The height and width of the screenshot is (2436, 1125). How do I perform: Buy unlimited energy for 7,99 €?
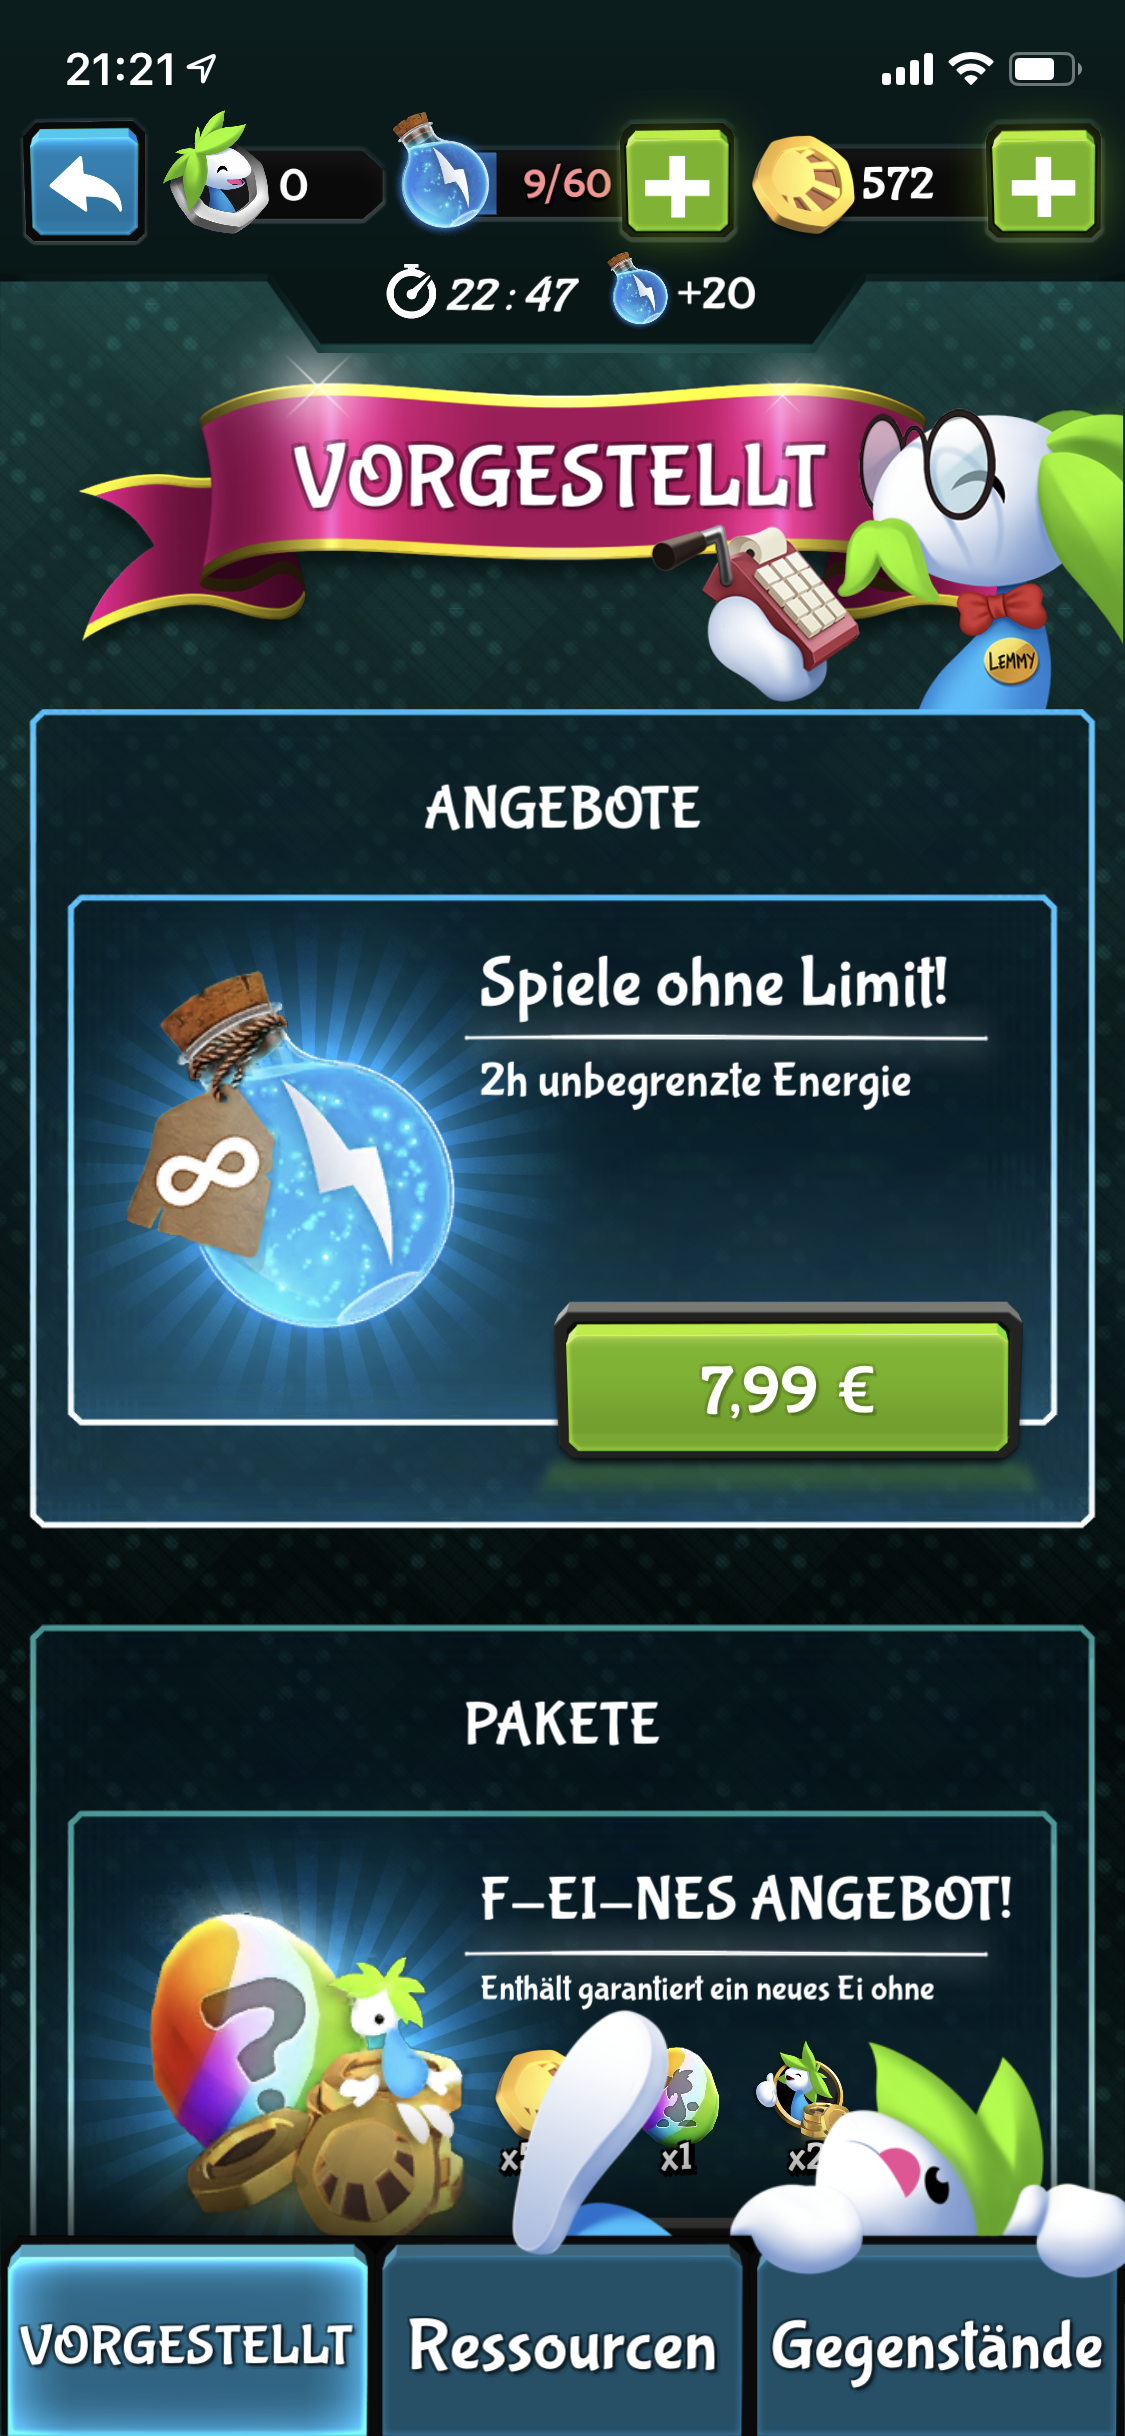click(788, 1388)
